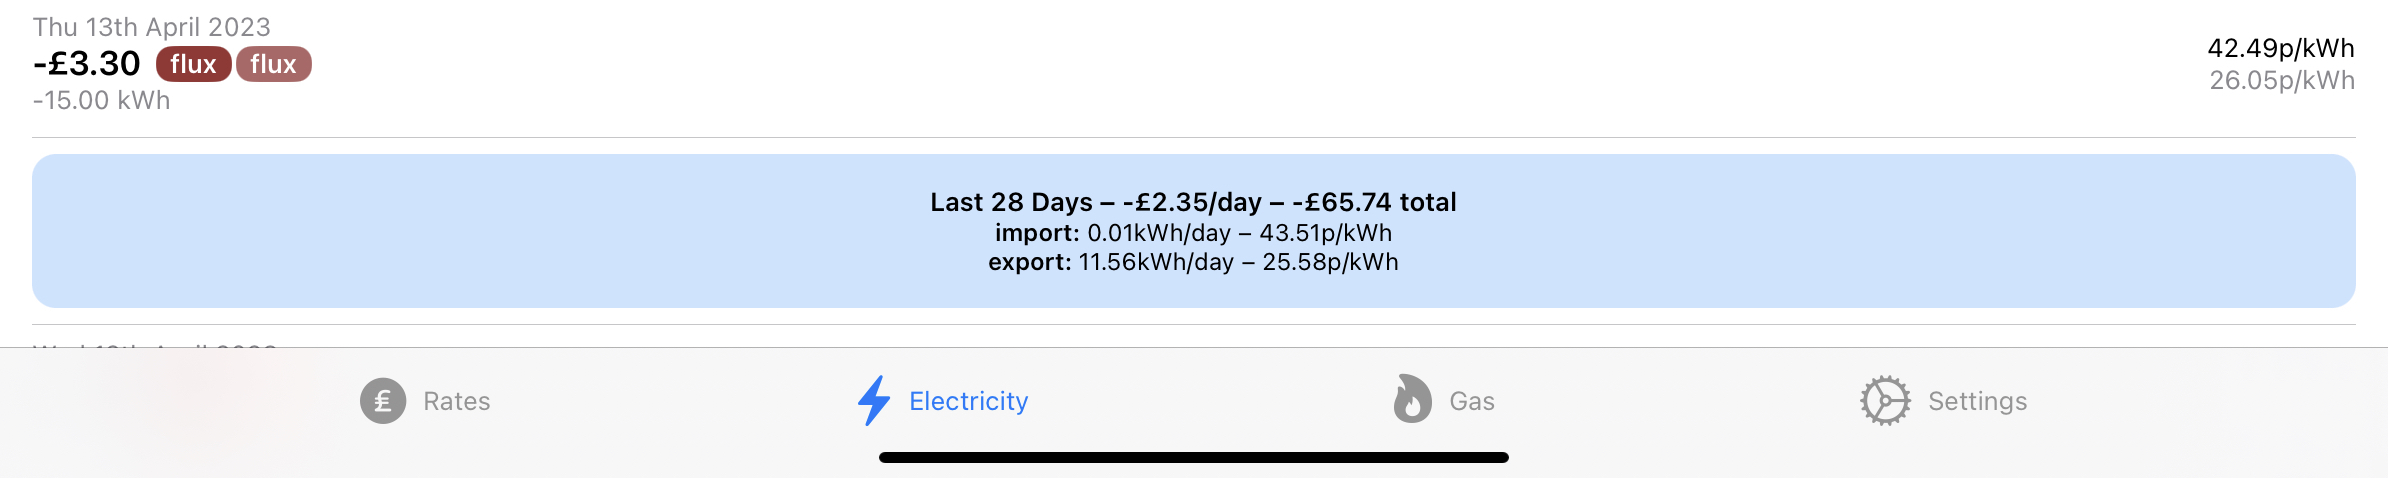Image resolution: width=2388 pixels, height=478 pixels.
Task: Click the lighter red flux badge
Action: coord(273,64)
